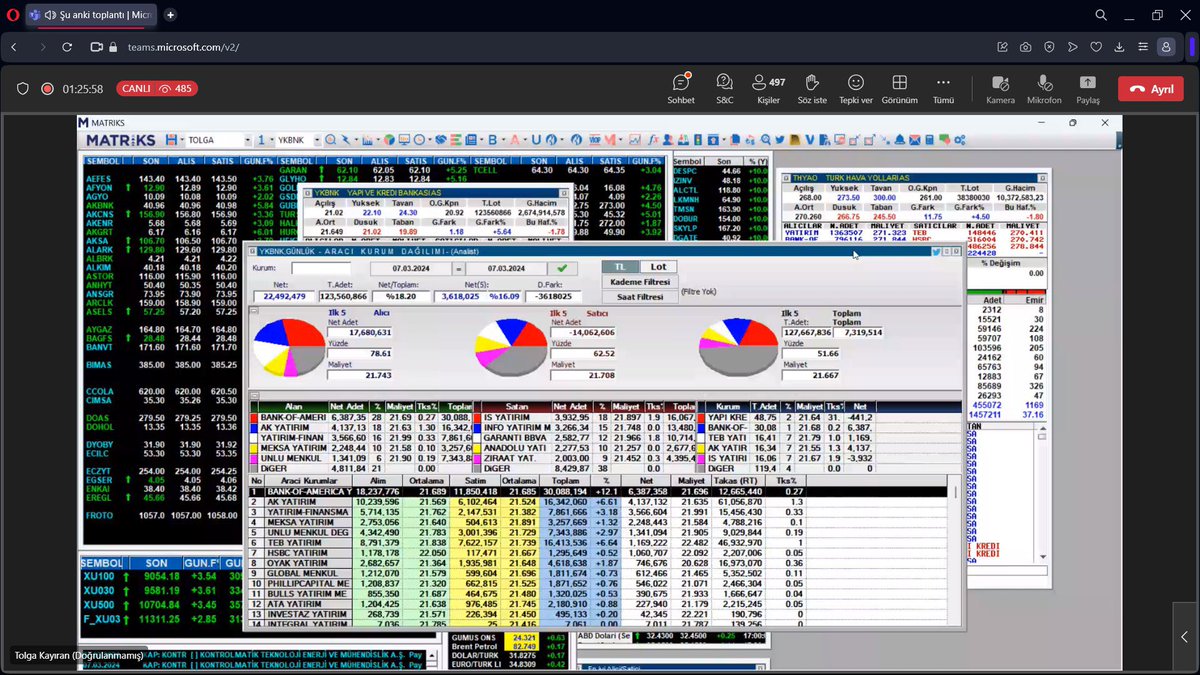Click the blue B icon in Matriks toolbar
1200x675 pixels.
(492, 140)
